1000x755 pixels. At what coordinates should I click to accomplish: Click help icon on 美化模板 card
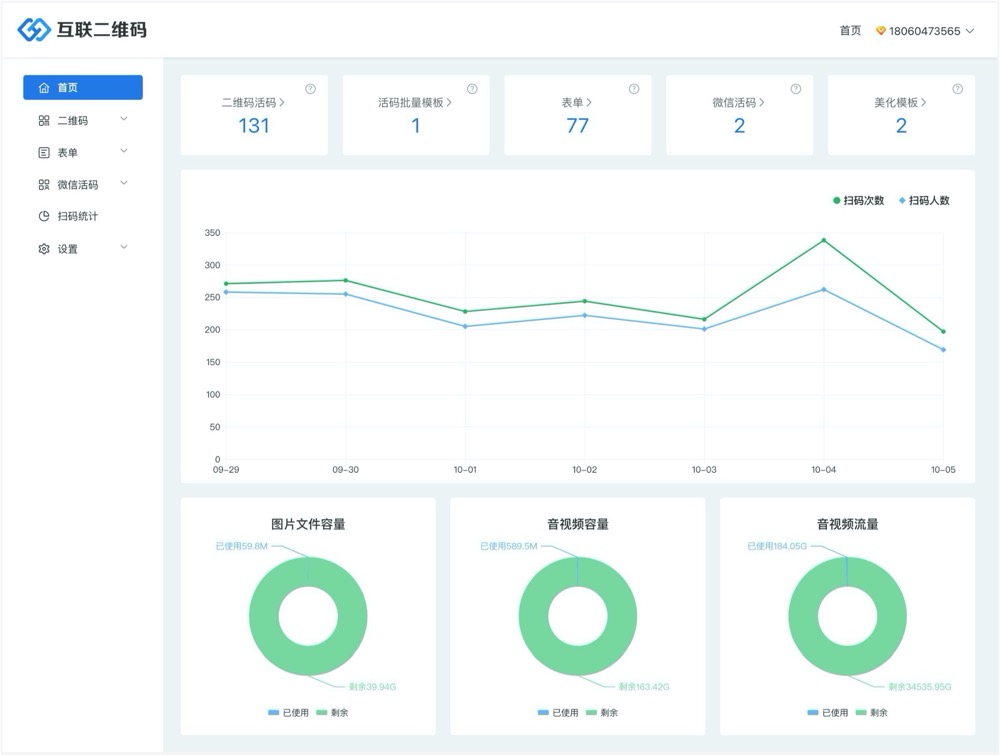click(x=958, y=89)
